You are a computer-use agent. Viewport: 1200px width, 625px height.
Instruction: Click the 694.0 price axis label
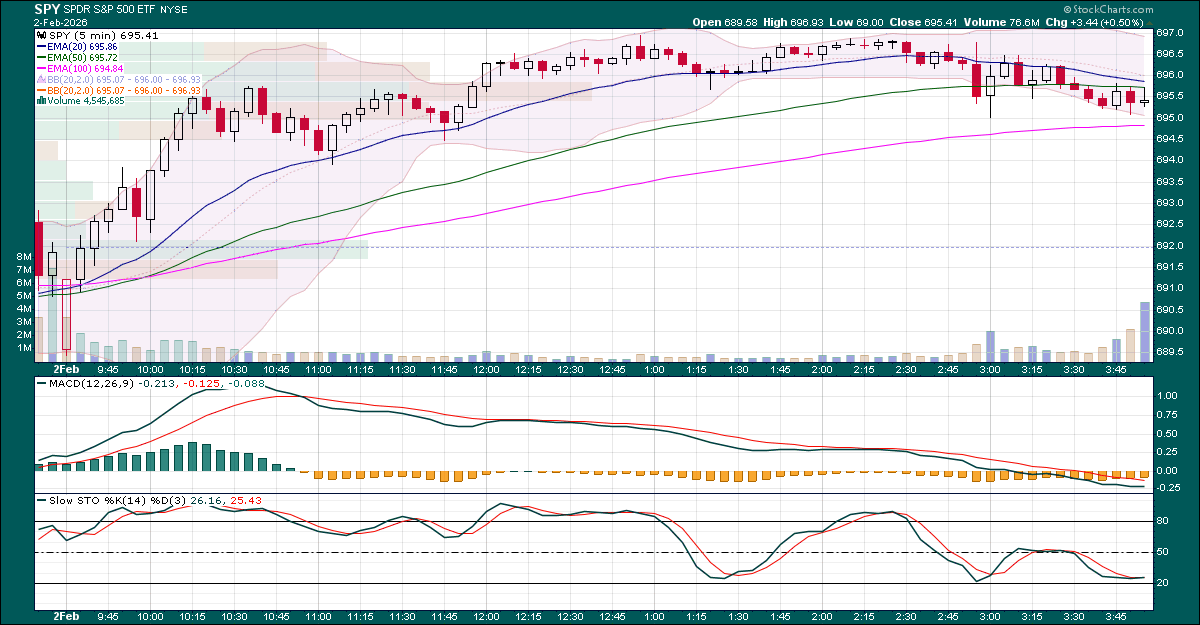click(1169, 160)
